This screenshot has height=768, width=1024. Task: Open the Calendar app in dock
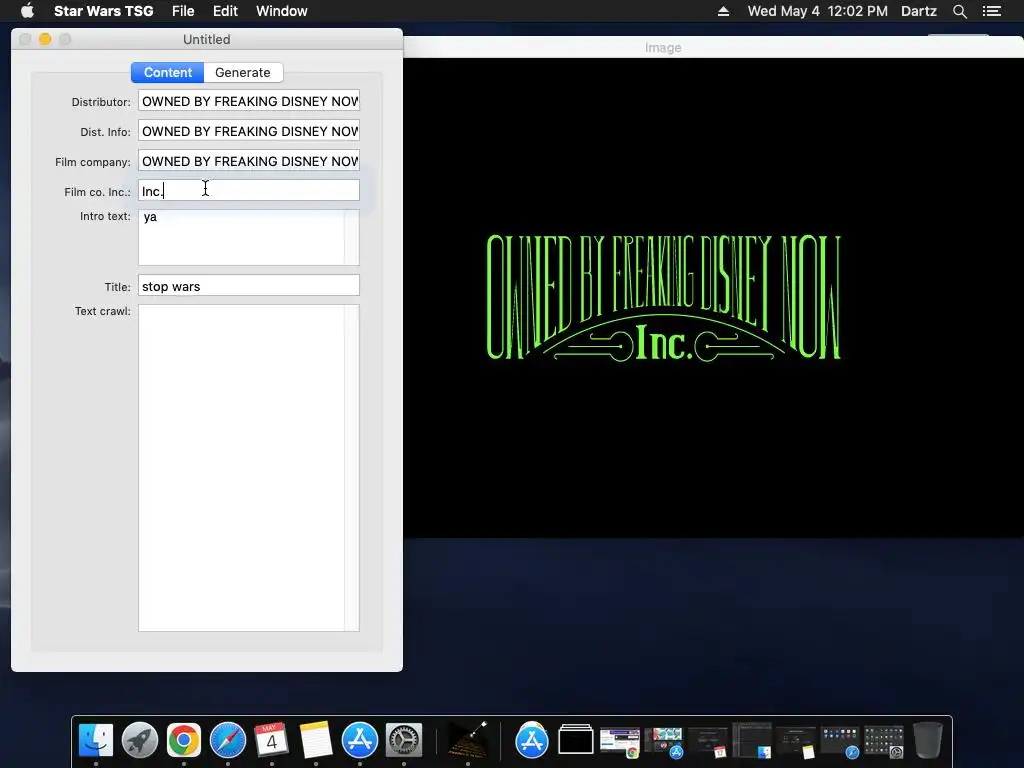pyautogui.click(x=272, y=741)
